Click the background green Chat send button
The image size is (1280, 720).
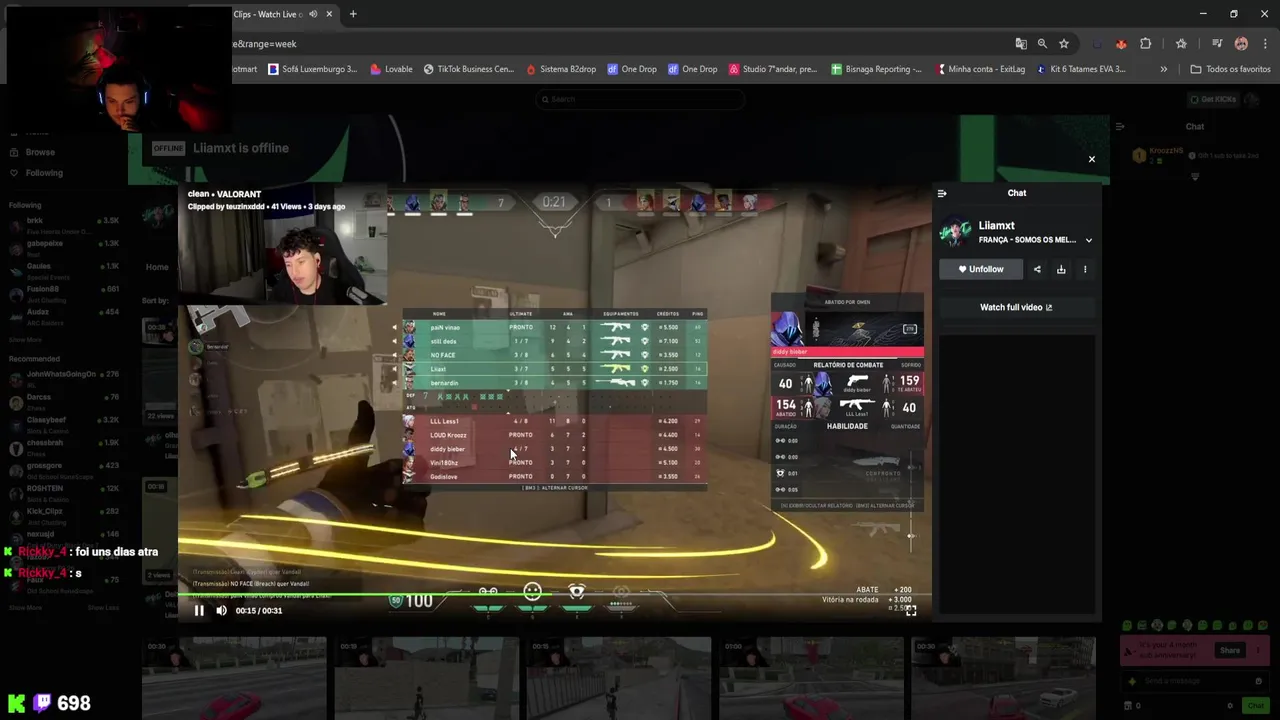click(1255, 706)
